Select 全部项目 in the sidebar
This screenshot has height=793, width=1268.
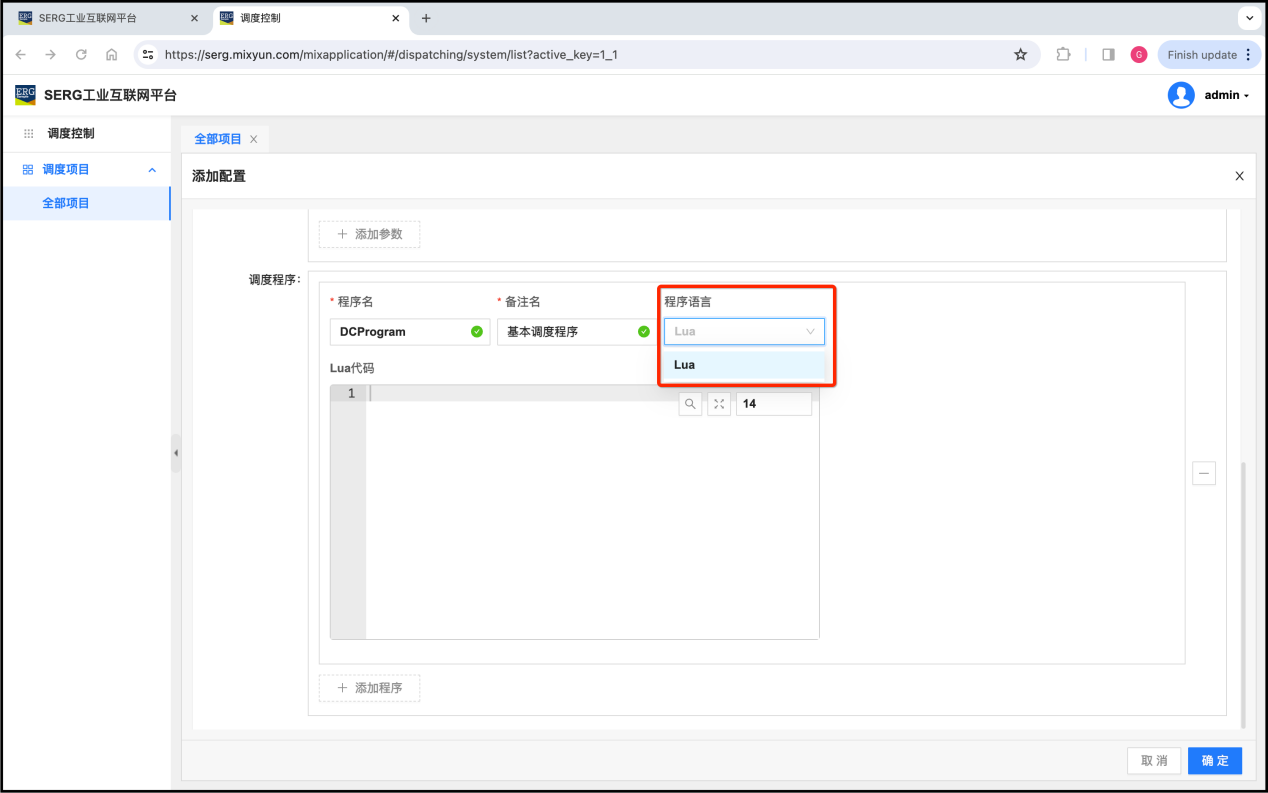coord(66,203)
